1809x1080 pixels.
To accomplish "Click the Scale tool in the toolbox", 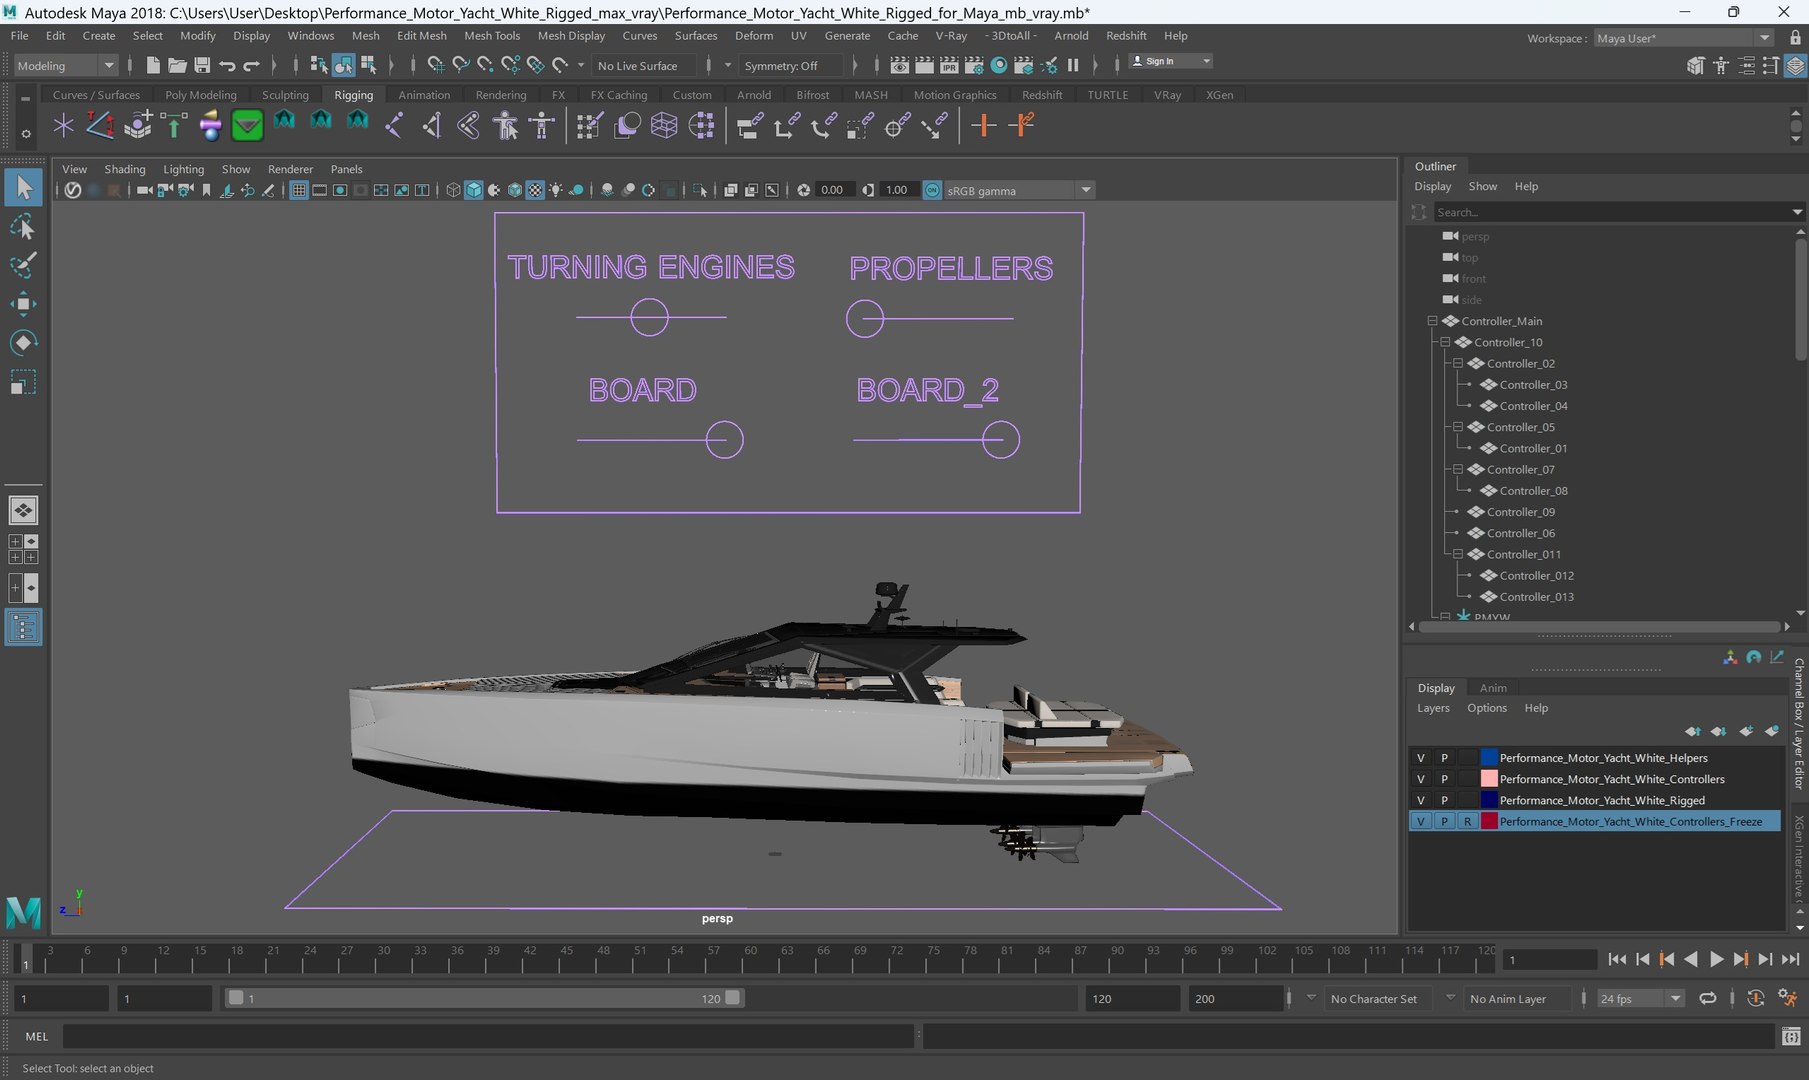I will point(23,382).
